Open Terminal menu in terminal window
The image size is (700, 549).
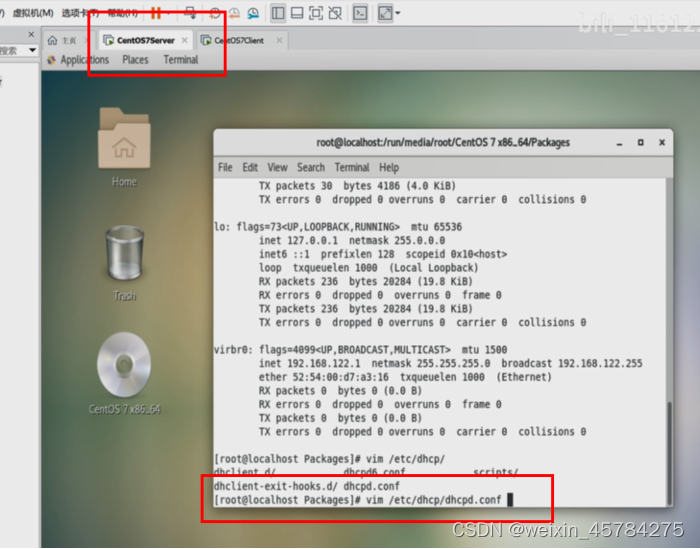[x=352, y=167]
